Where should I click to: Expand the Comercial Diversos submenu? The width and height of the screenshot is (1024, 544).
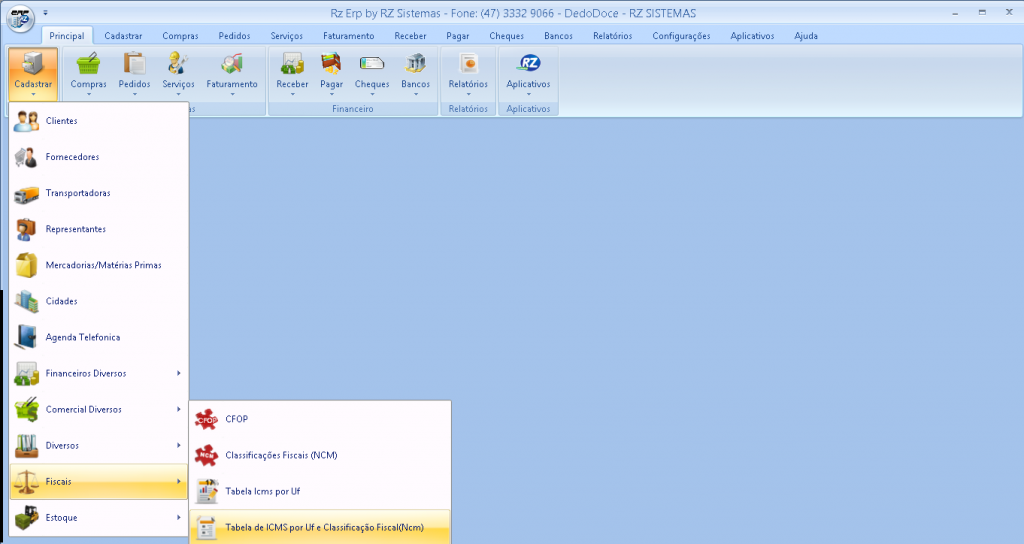(x=98, y=409)
